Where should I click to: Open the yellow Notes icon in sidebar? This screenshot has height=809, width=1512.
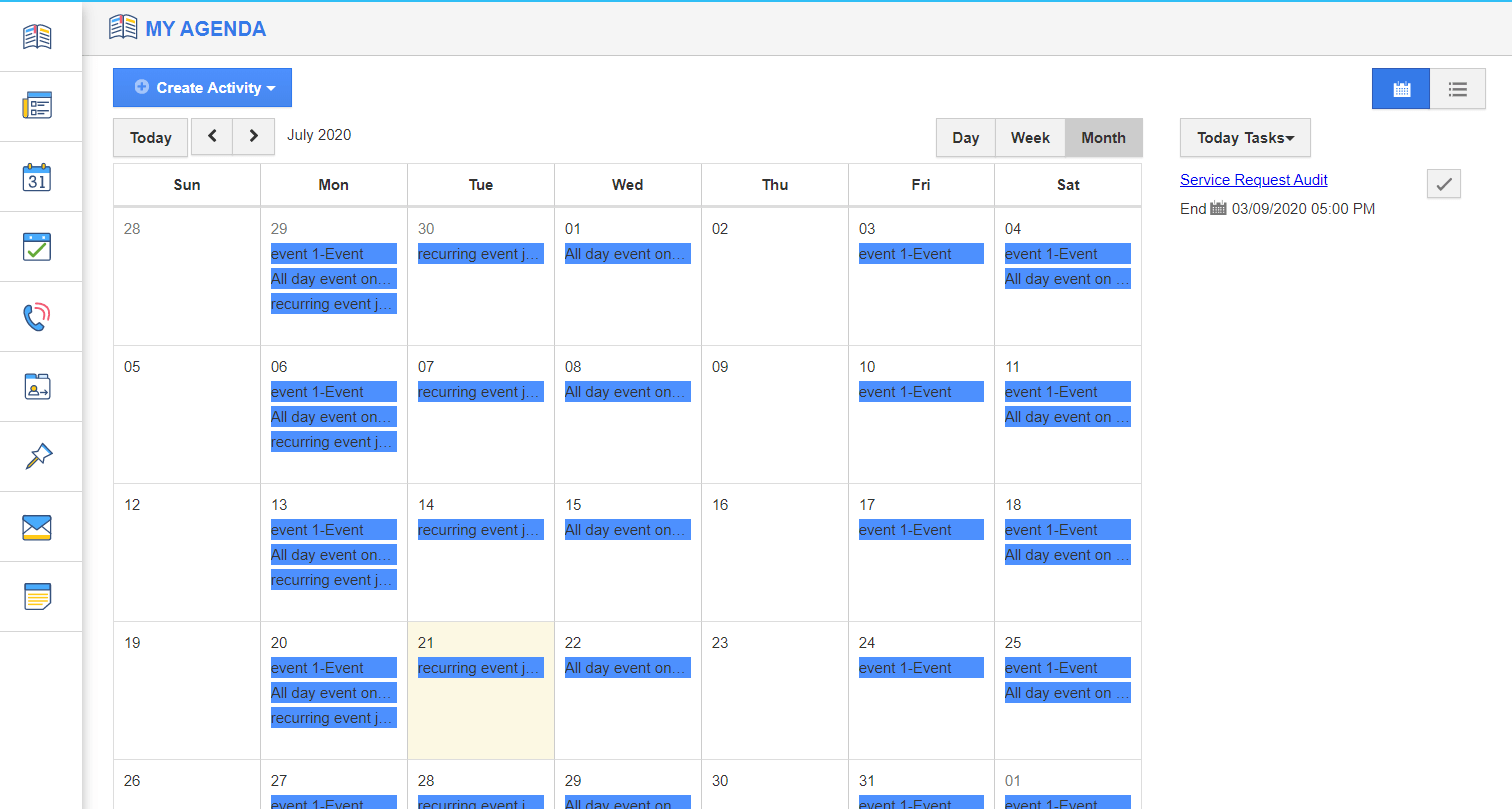[38, 597]
